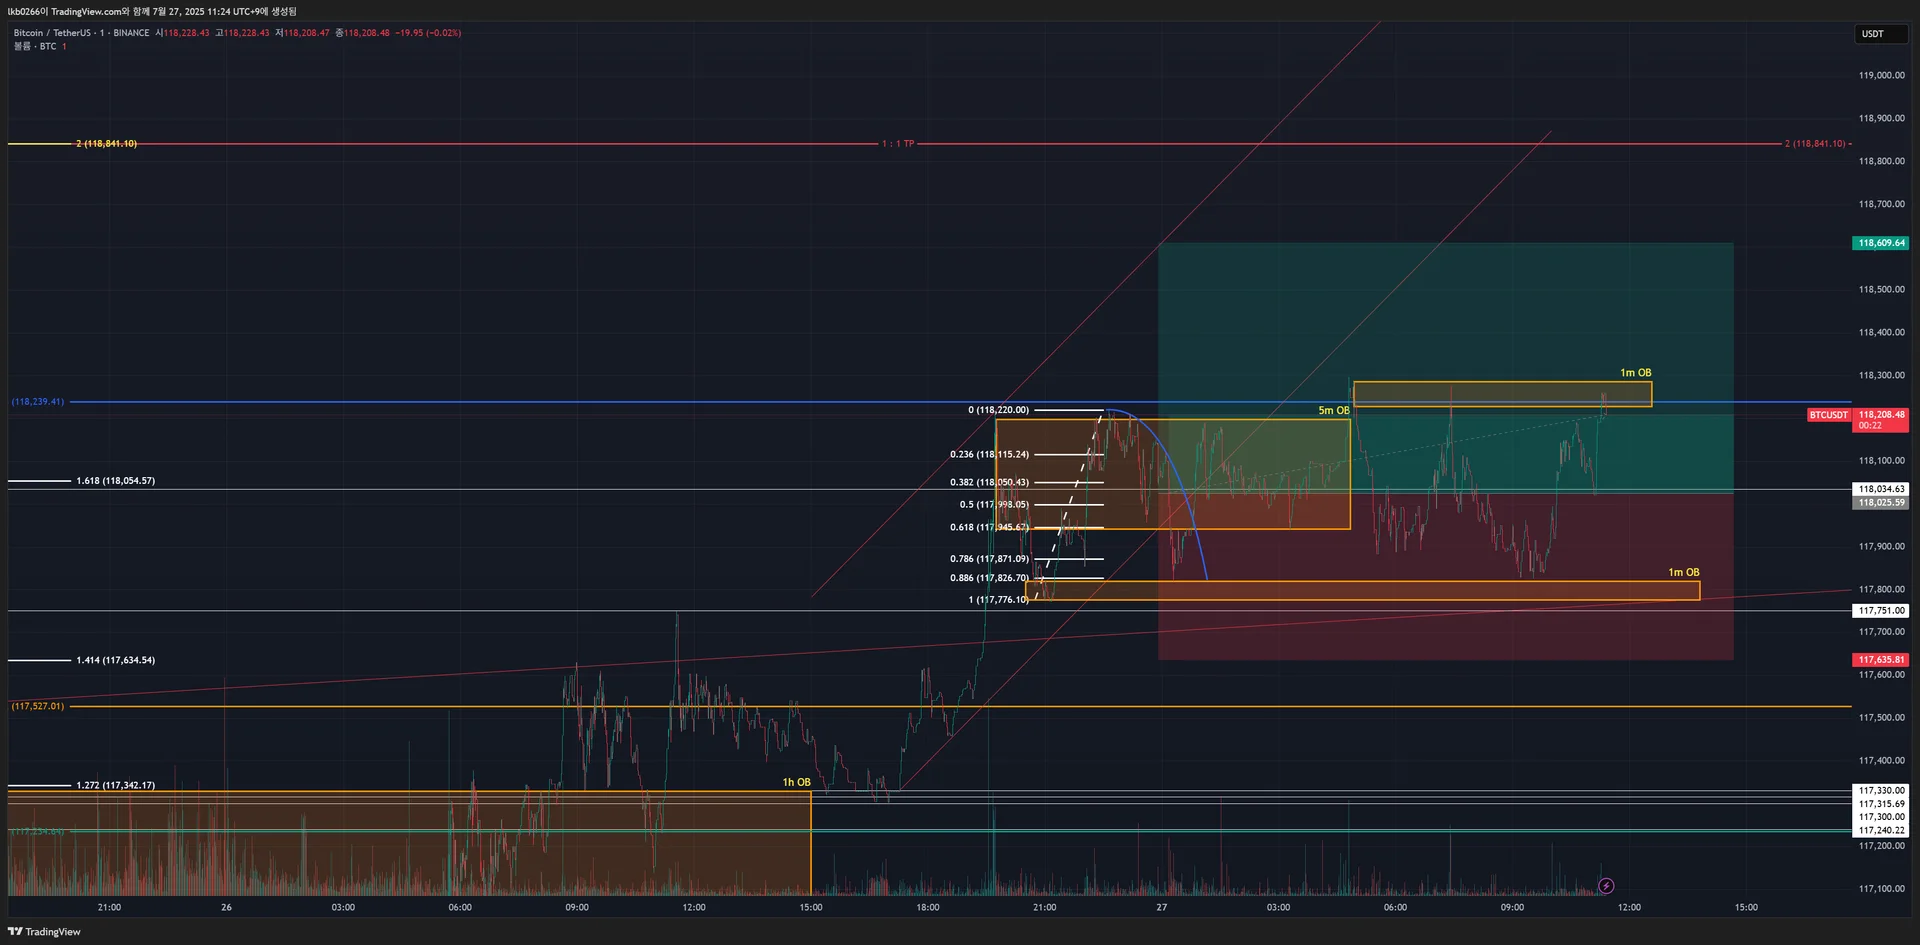The image size is (1920, 945).
Task: Select the 1m OB label on the upper order block
Action: pyautogui.click(x=1635, y=373)
